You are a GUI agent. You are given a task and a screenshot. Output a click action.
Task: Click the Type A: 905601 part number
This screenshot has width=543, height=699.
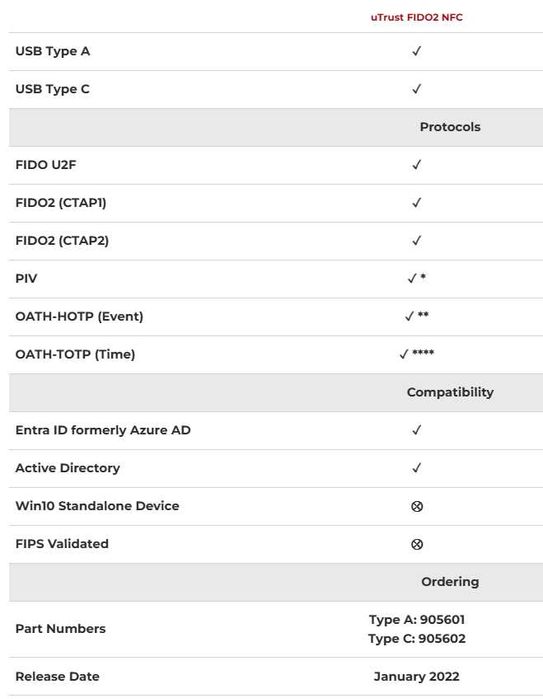click(417, 620)
